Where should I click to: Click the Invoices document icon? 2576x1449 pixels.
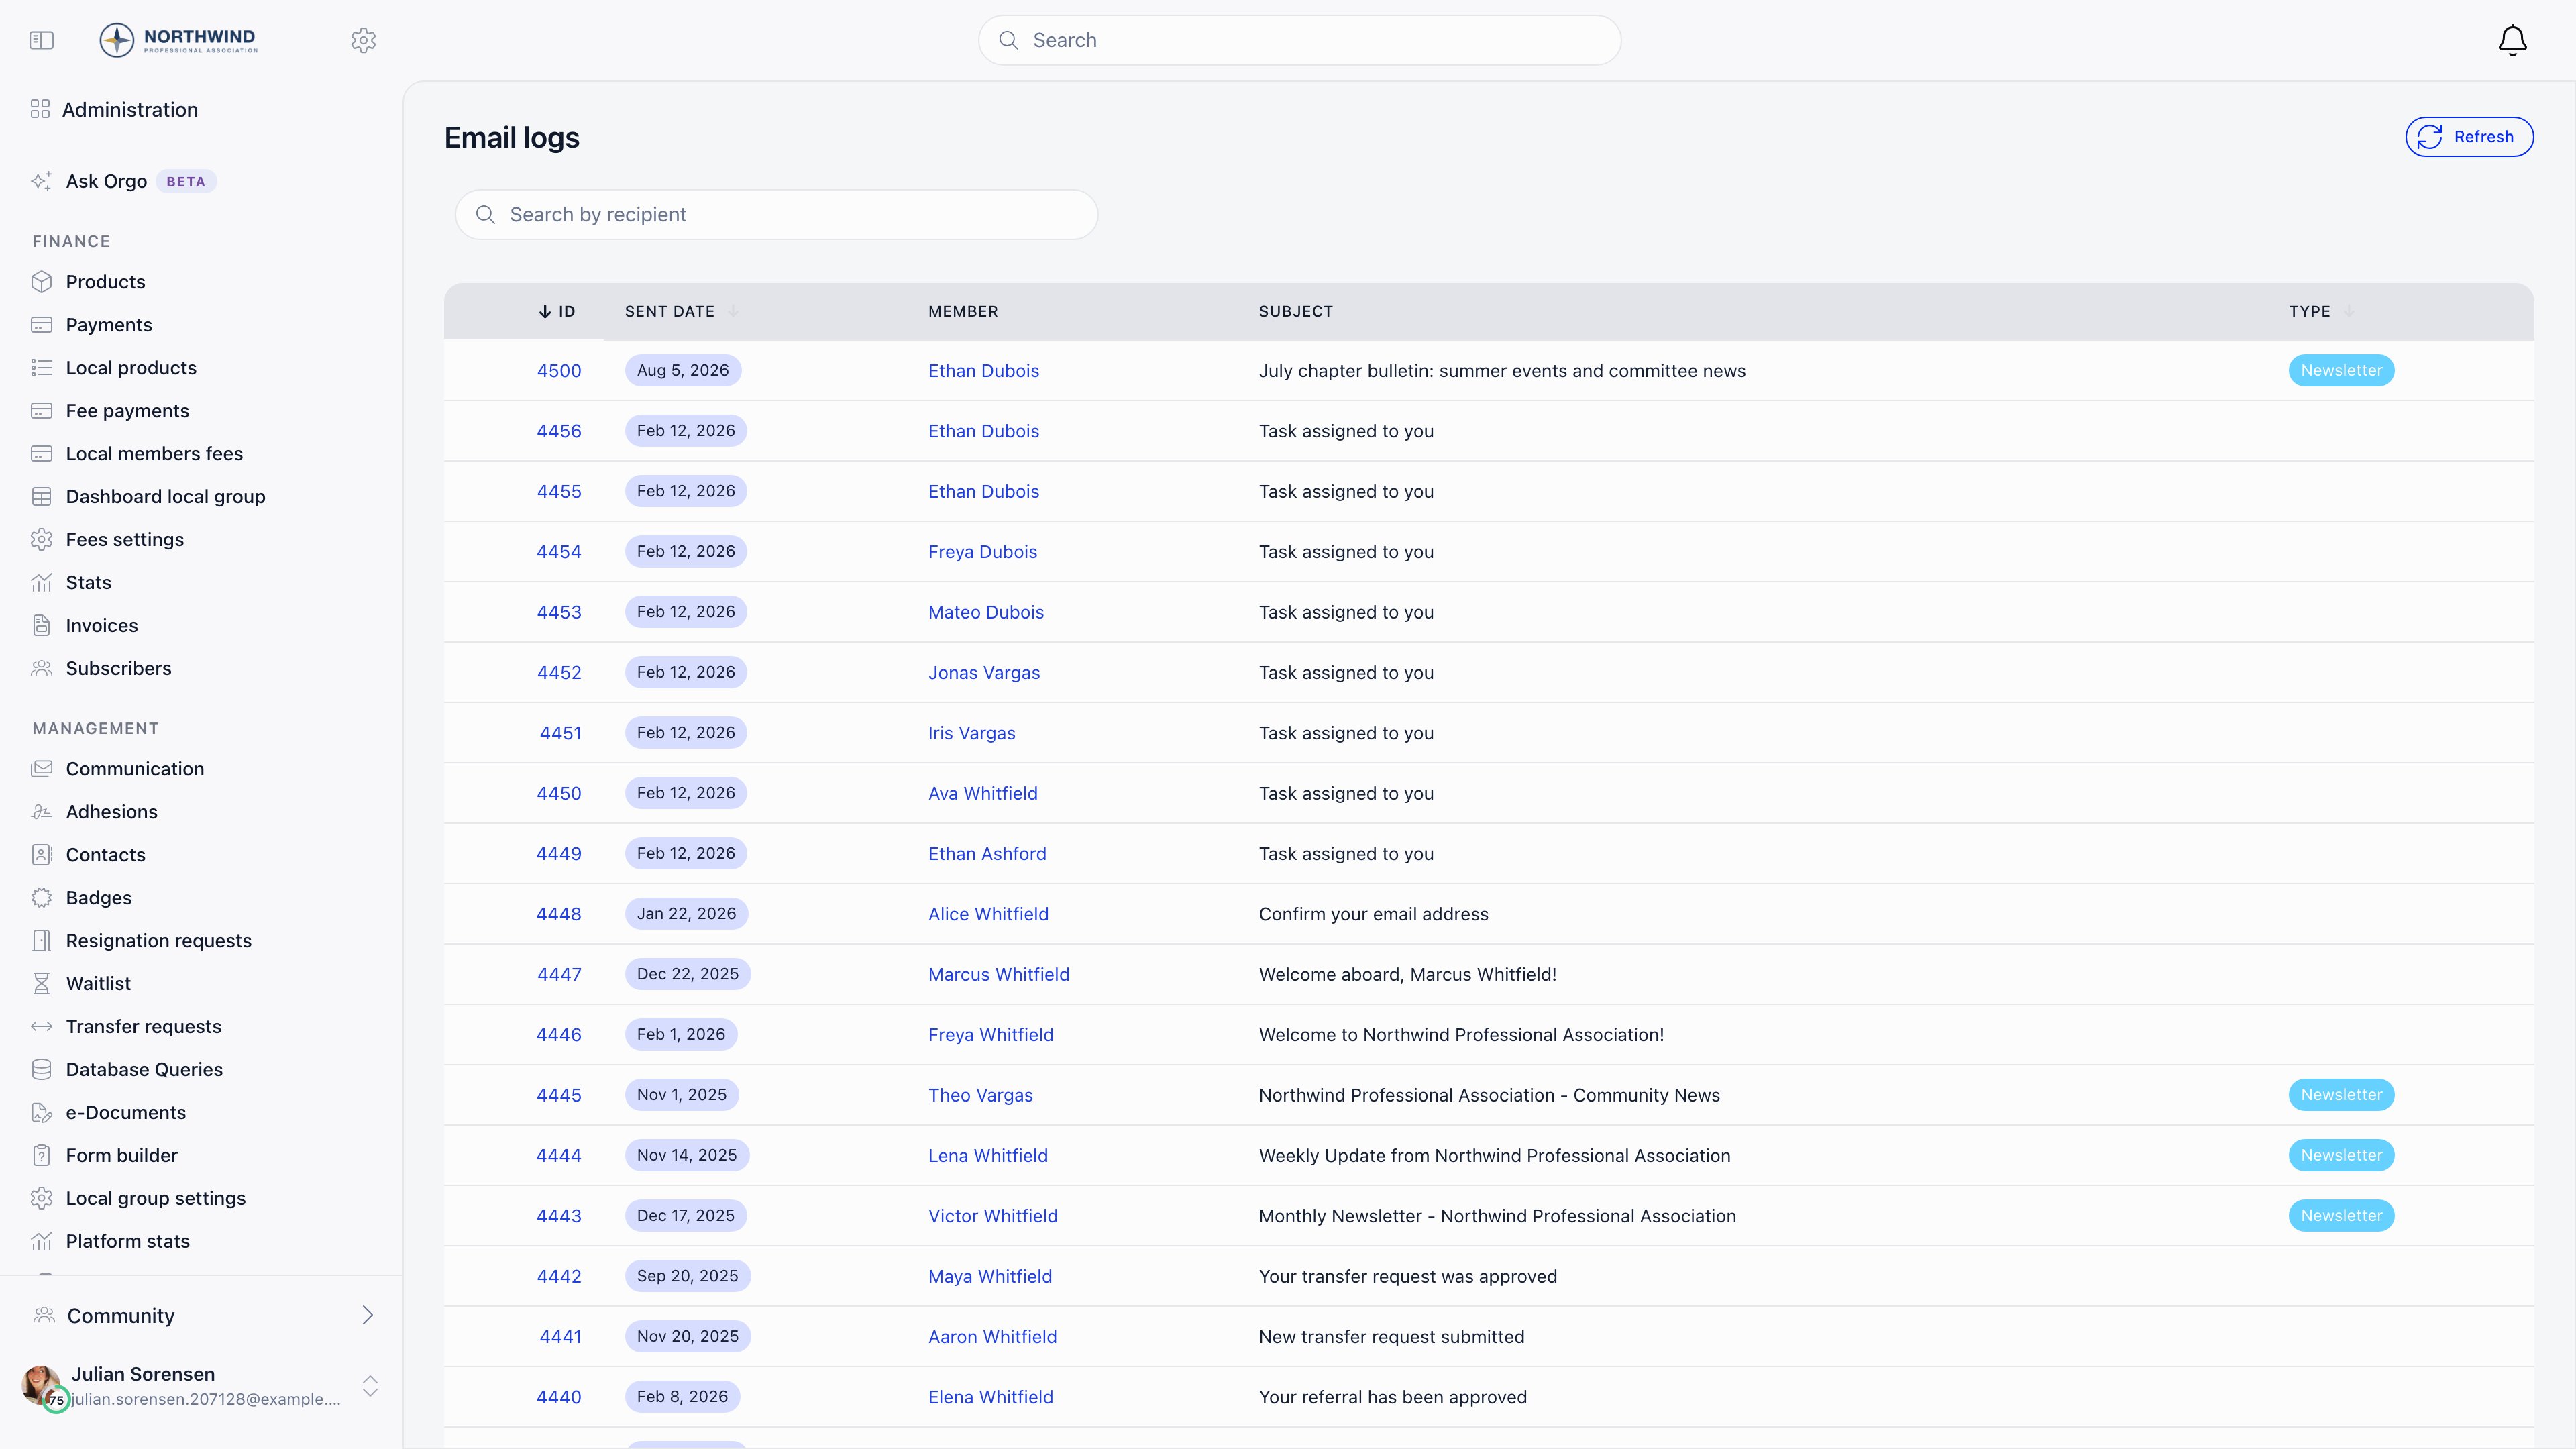click(x=41, y=626)
